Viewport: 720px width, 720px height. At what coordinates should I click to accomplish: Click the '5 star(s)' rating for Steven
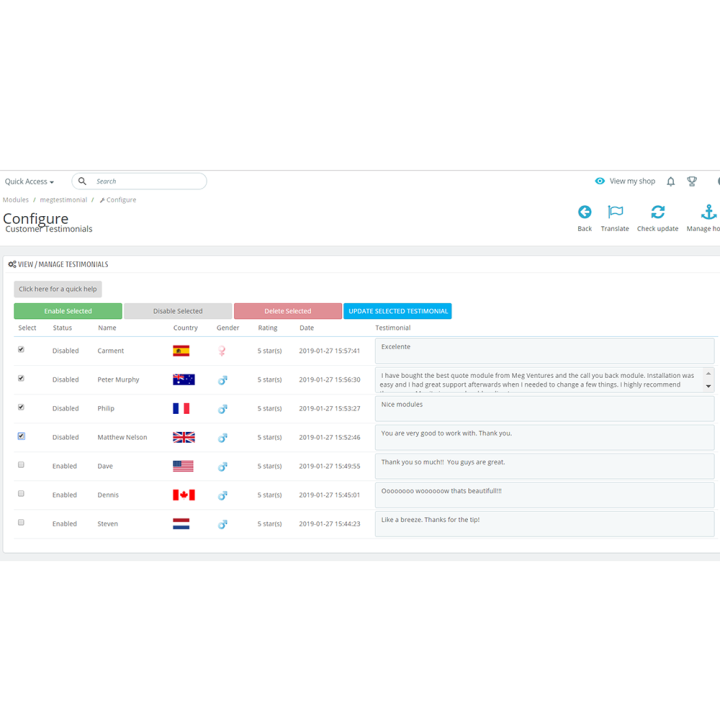tap(270, 524)
